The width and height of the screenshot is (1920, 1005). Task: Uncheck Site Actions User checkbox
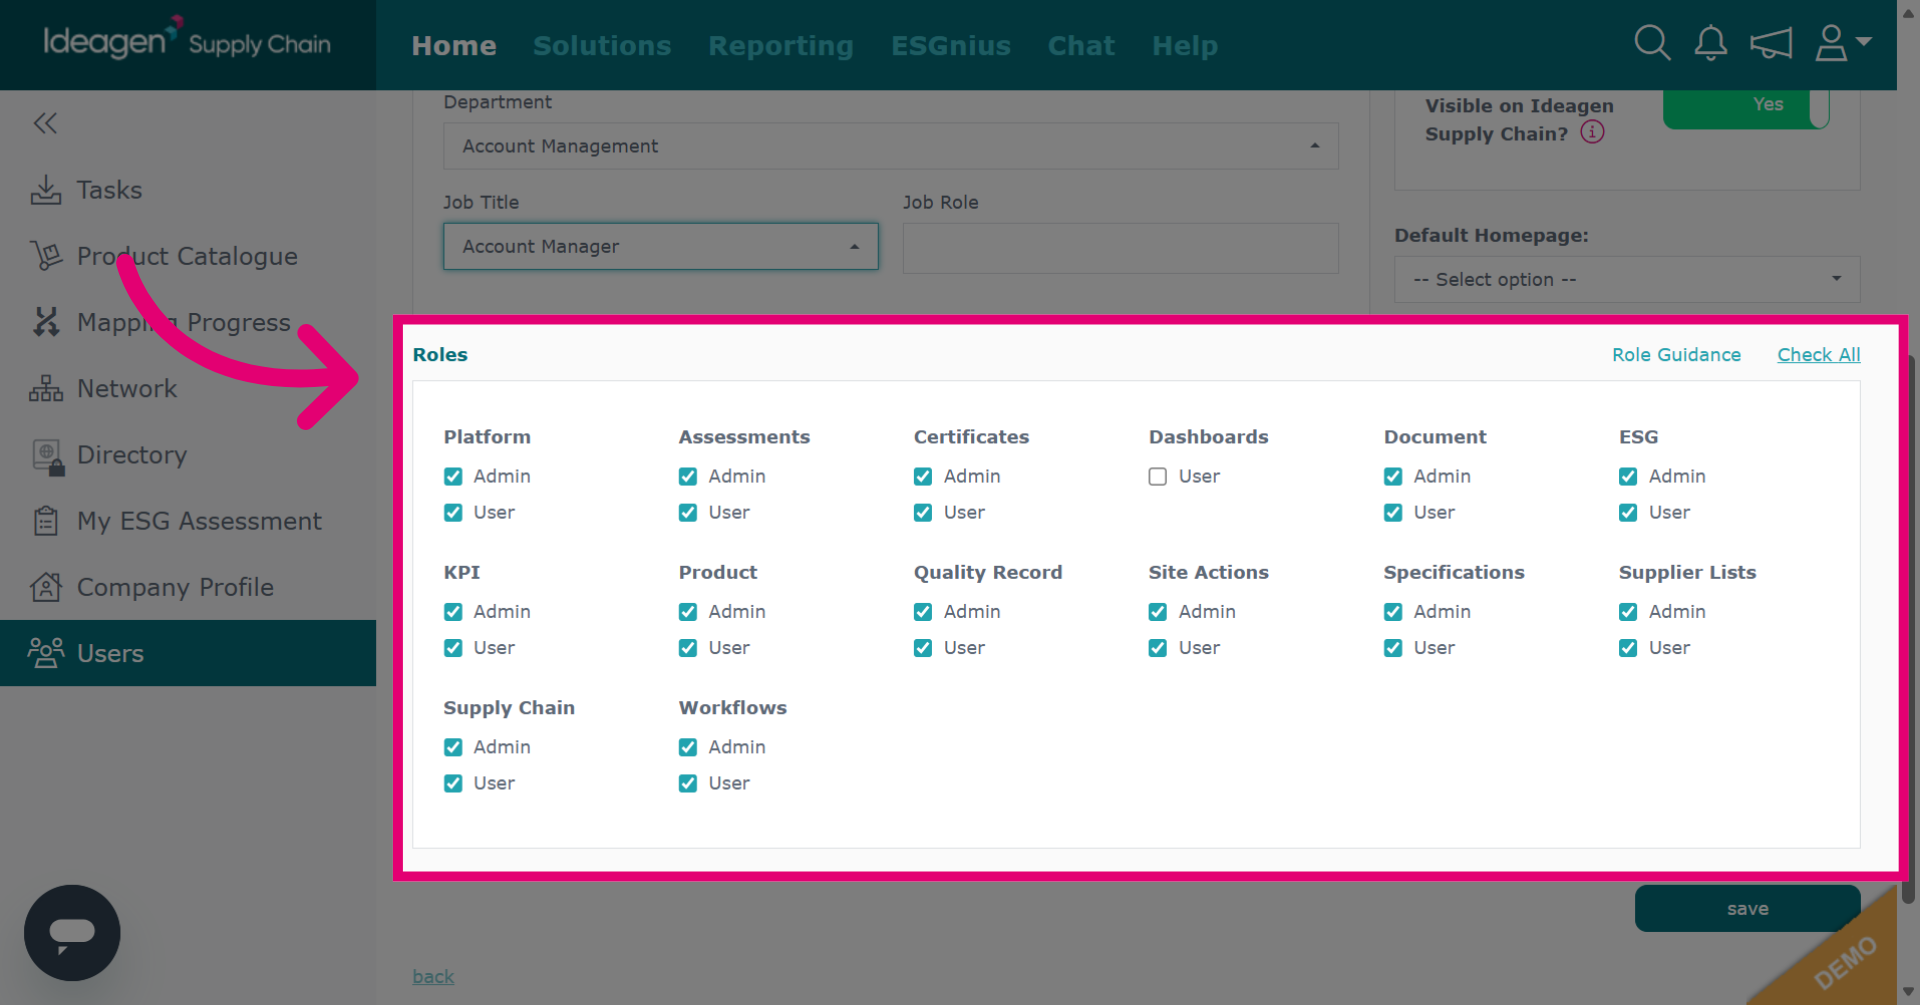coord(1158,648)
